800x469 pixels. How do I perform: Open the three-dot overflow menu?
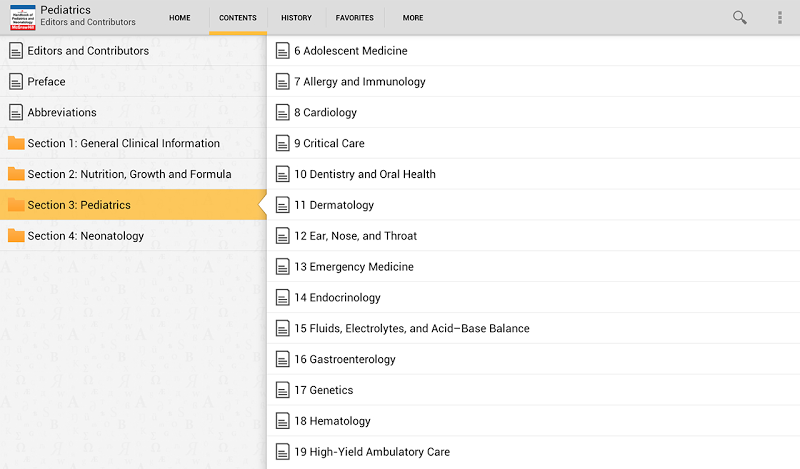click(x=780, y=17)
